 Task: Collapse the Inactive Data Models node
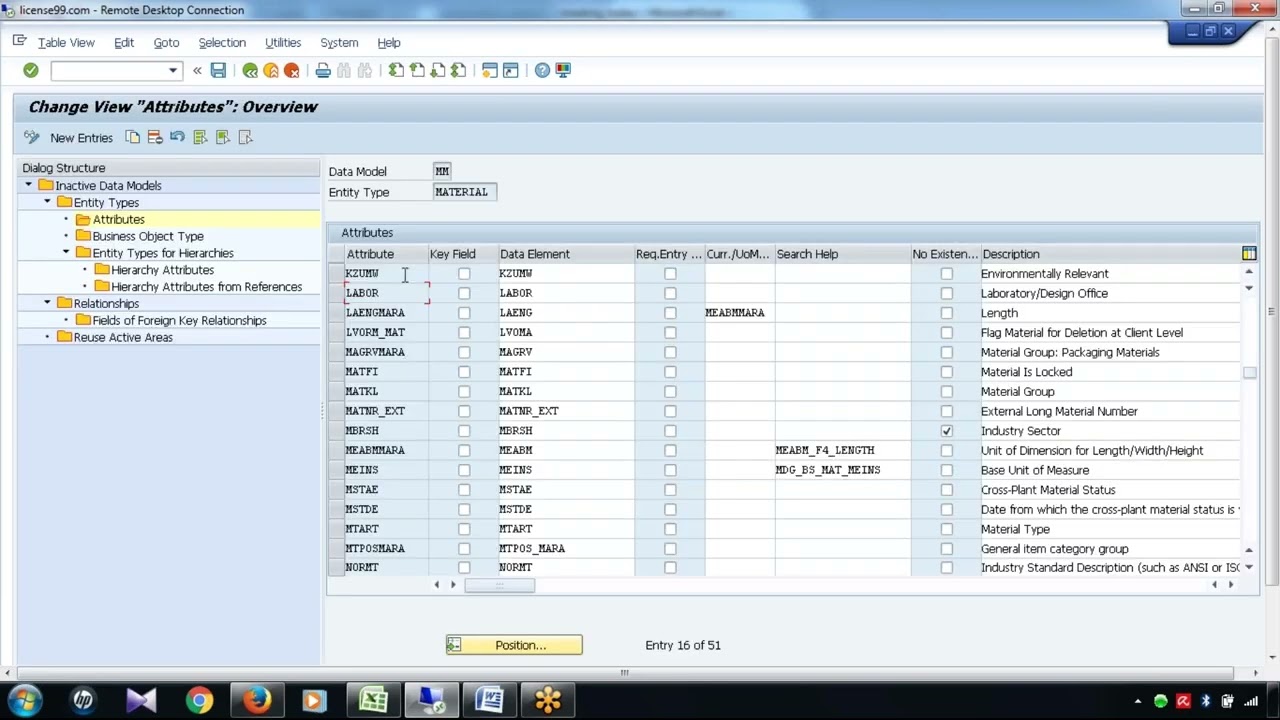point(28,185)
